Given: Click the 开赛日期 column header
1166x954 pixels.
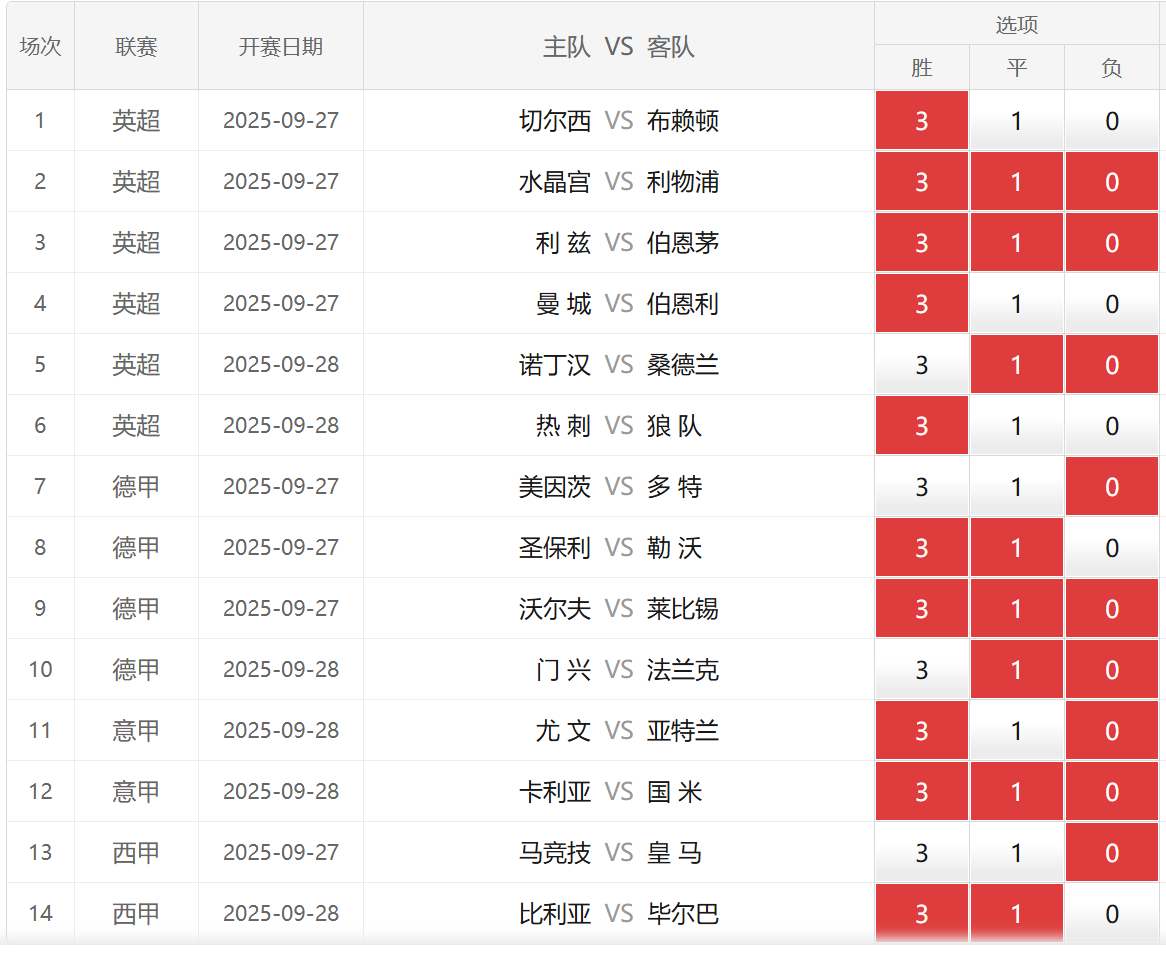Looking at the screenshot, I should (281, 47).
